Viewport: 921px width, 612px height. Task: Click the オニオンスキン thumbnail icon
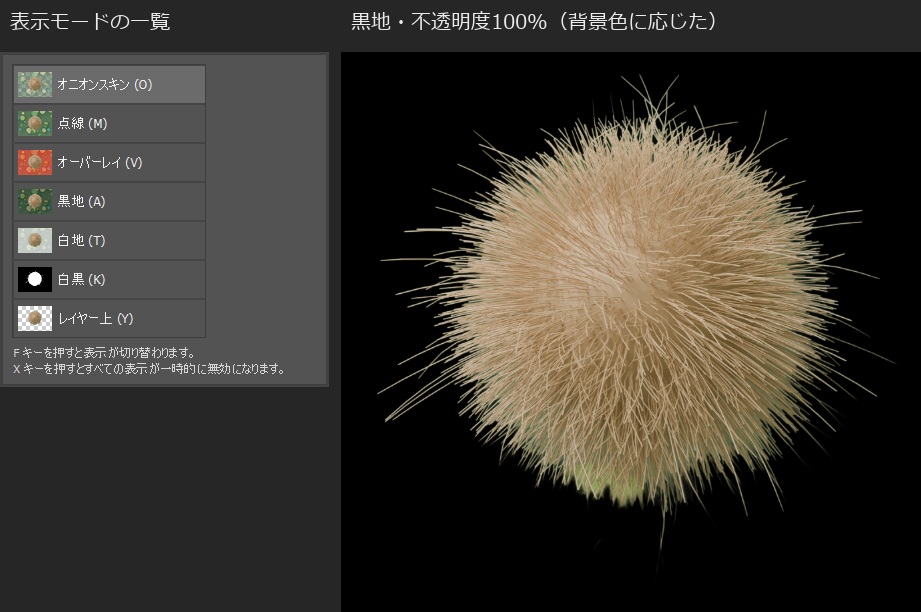click(35, 85)
